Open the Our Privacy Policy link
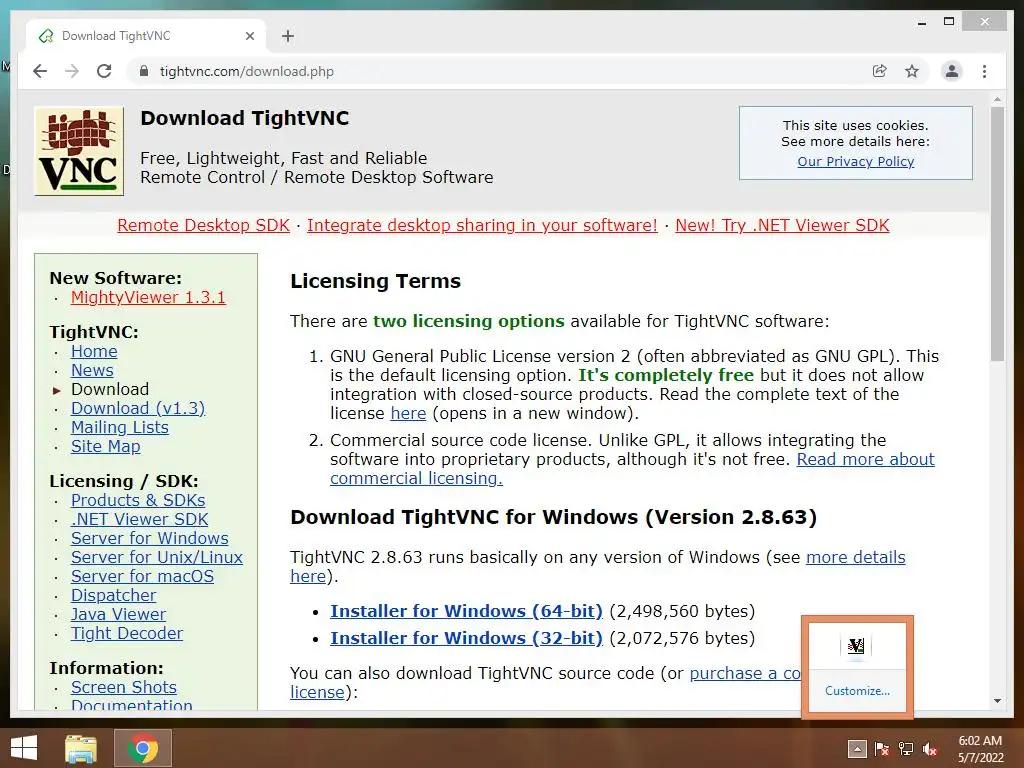1024x768 pixels. tap(856, 161)
